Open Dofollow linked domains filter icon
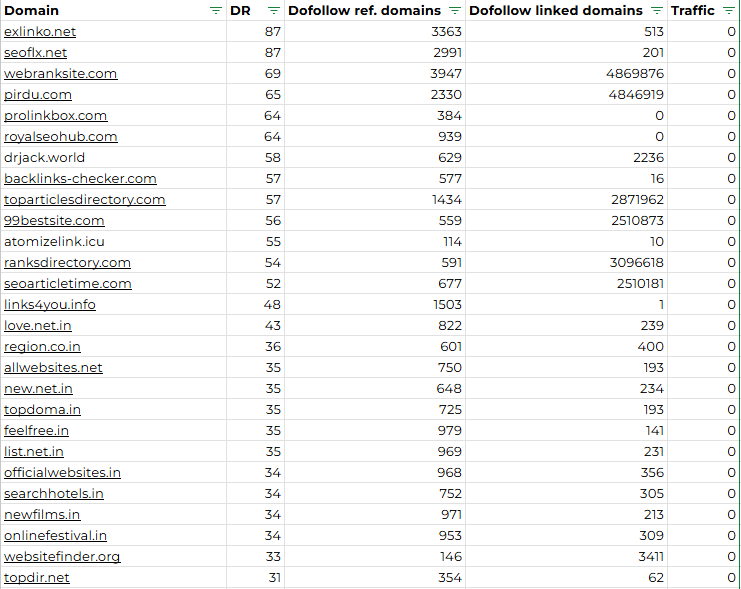The image size is (741, 589). pyautogui.click(x=656, y=10)
